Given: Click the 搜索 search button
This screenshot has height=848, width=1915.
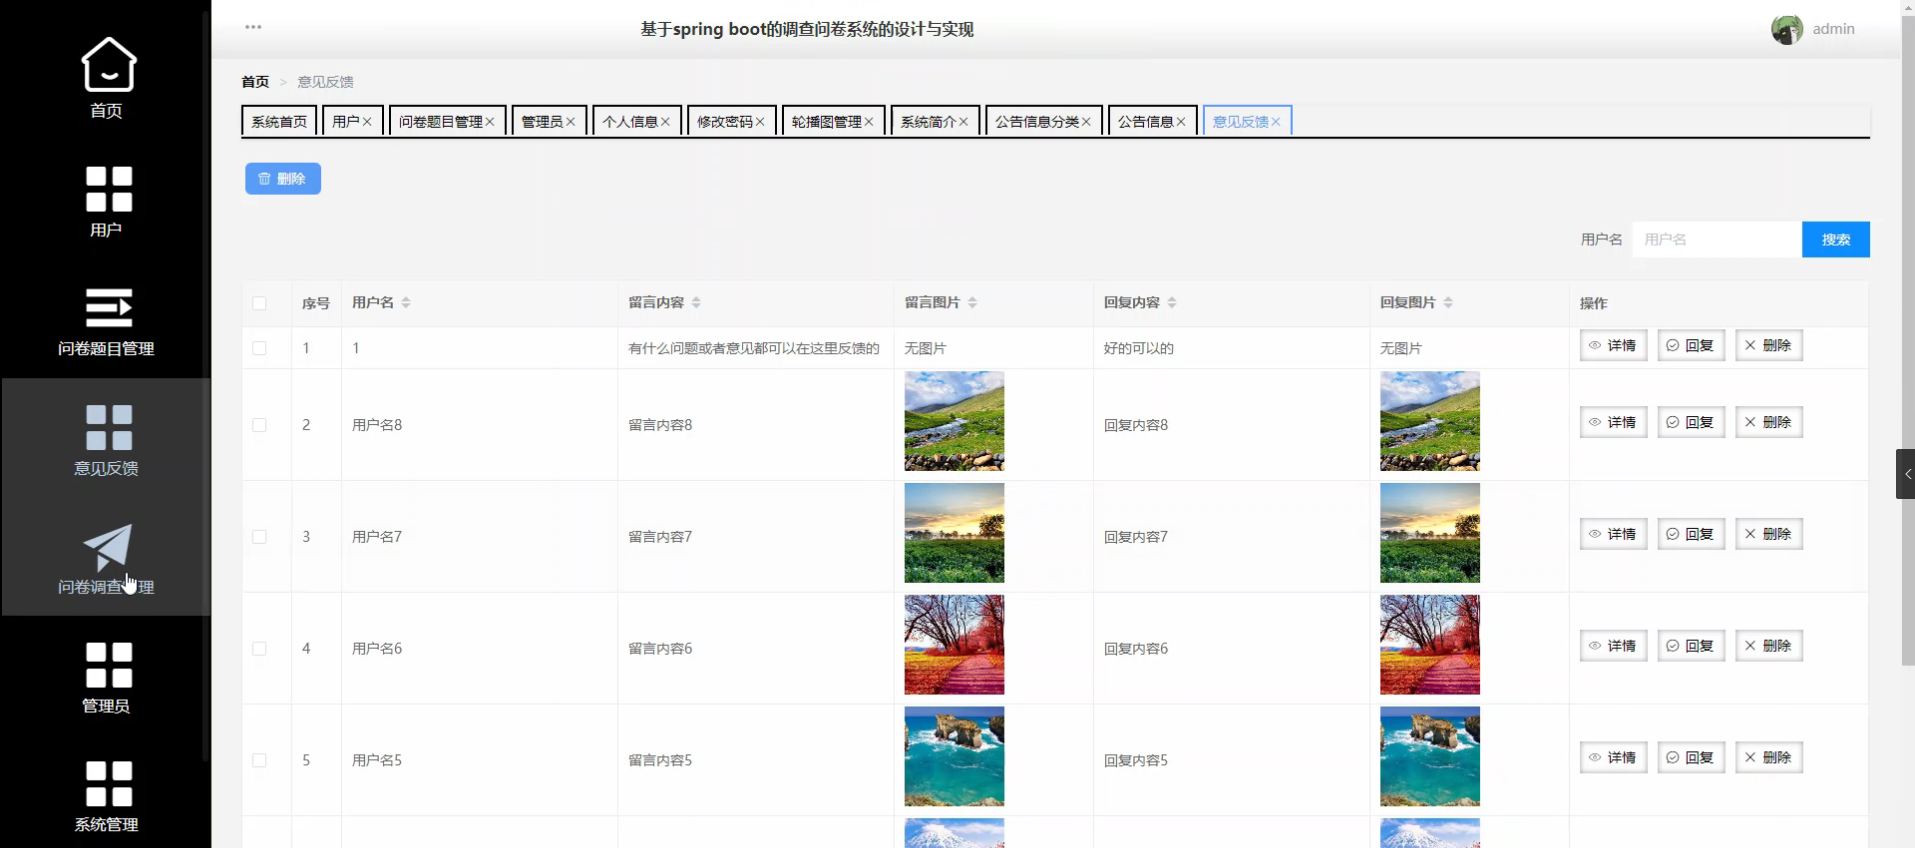Looking at the screenshot, I should coord(1836,240).
